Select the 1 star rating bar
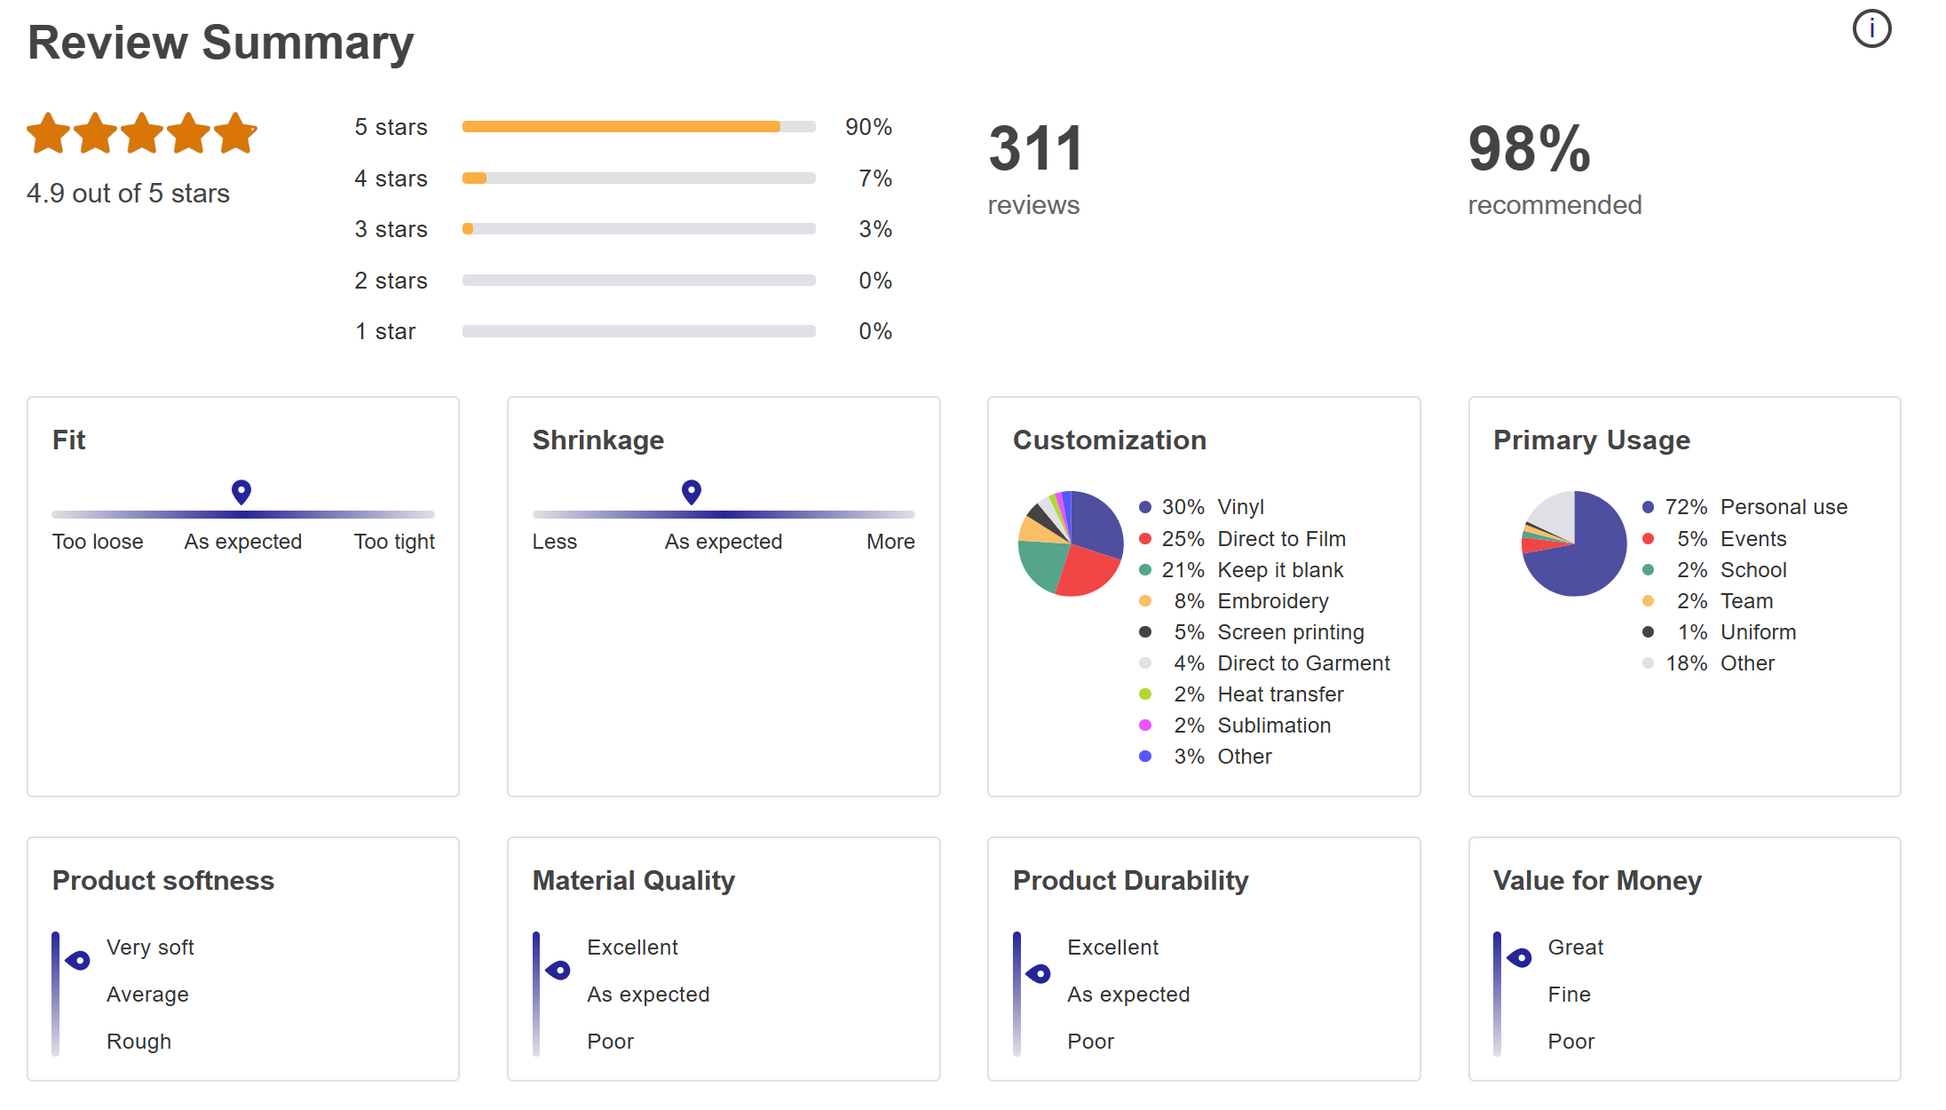1946x1110 pixels. [x=638, y=331]
